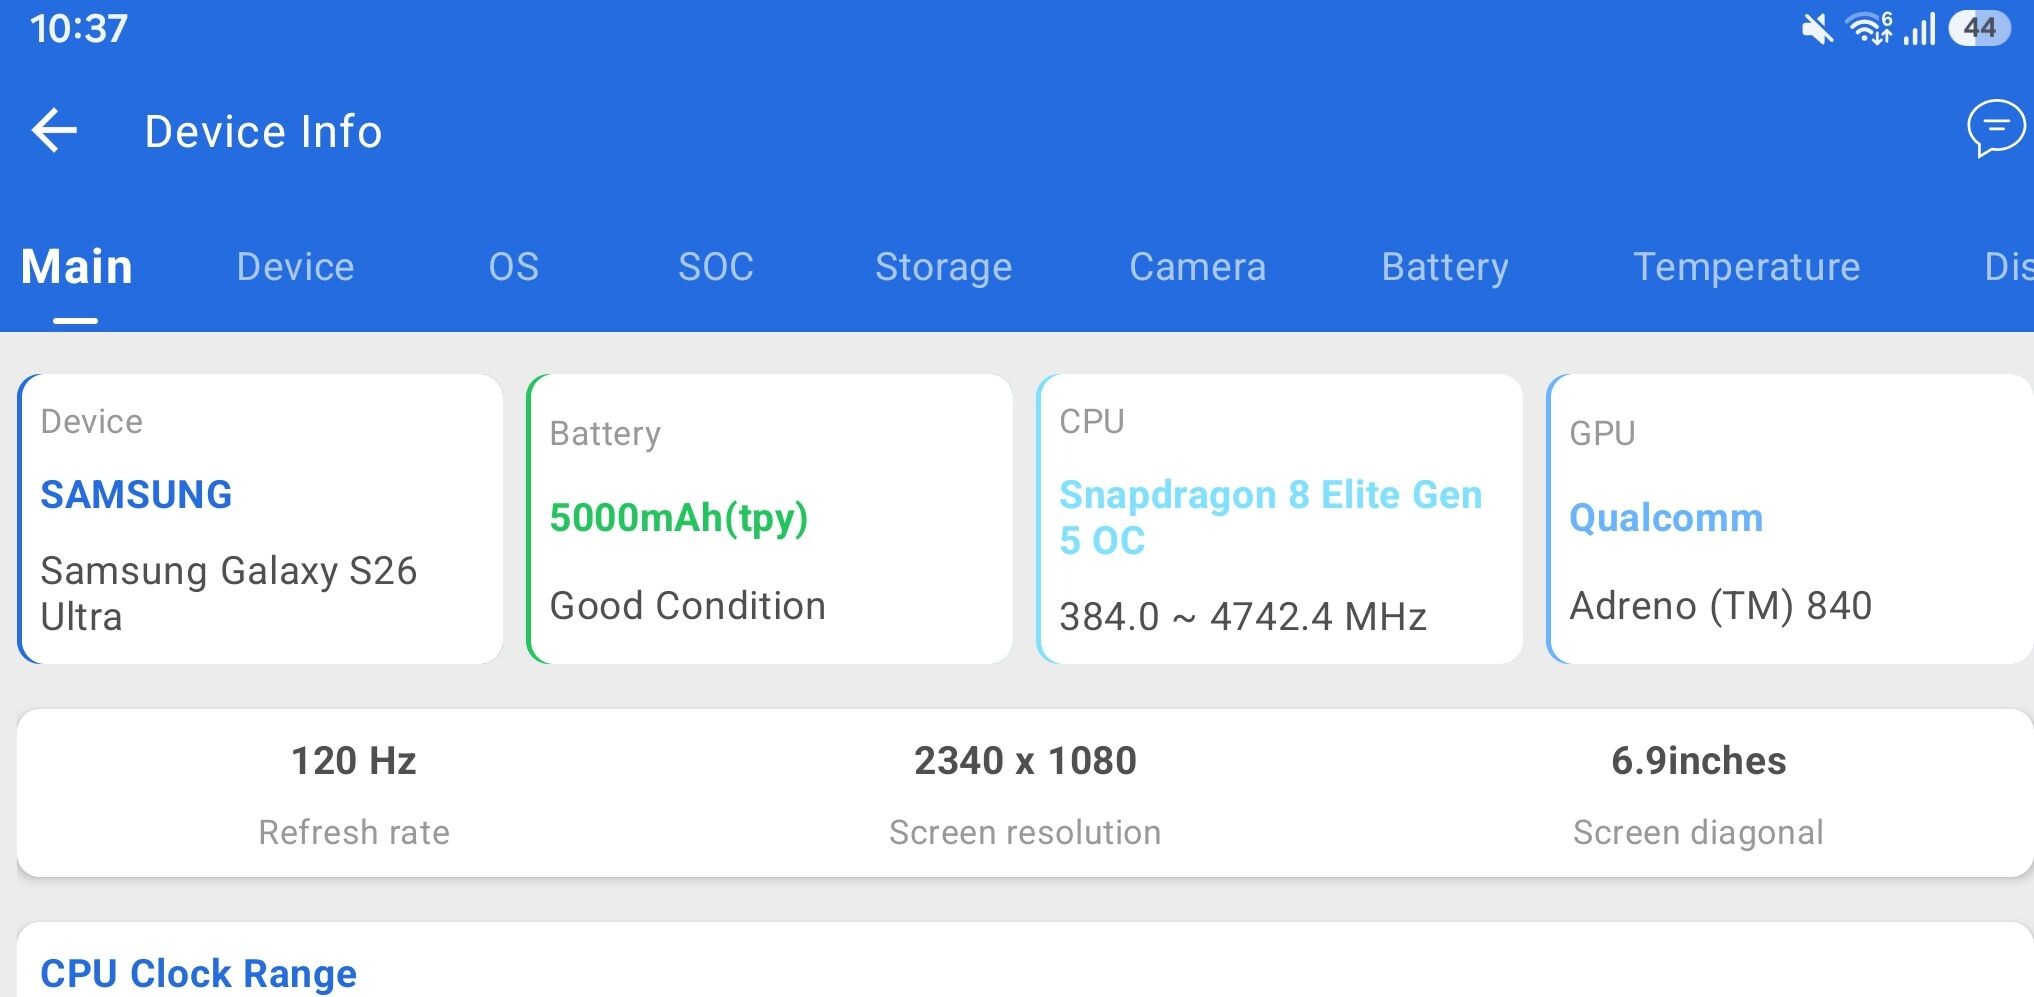Tap the 120 Hz refresh rate value
The width and height of the screenshot is (2034, 997).
tap(354, 761)
